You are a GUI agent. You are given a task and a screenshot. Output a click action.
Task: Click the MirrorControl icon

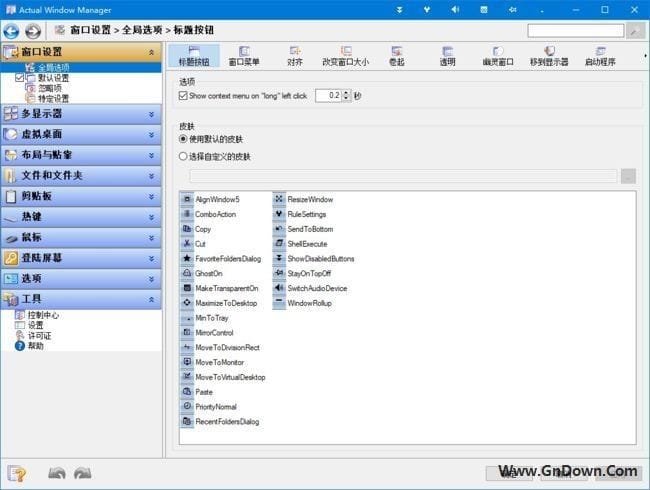pyautogui.click(x=187, y=332)
